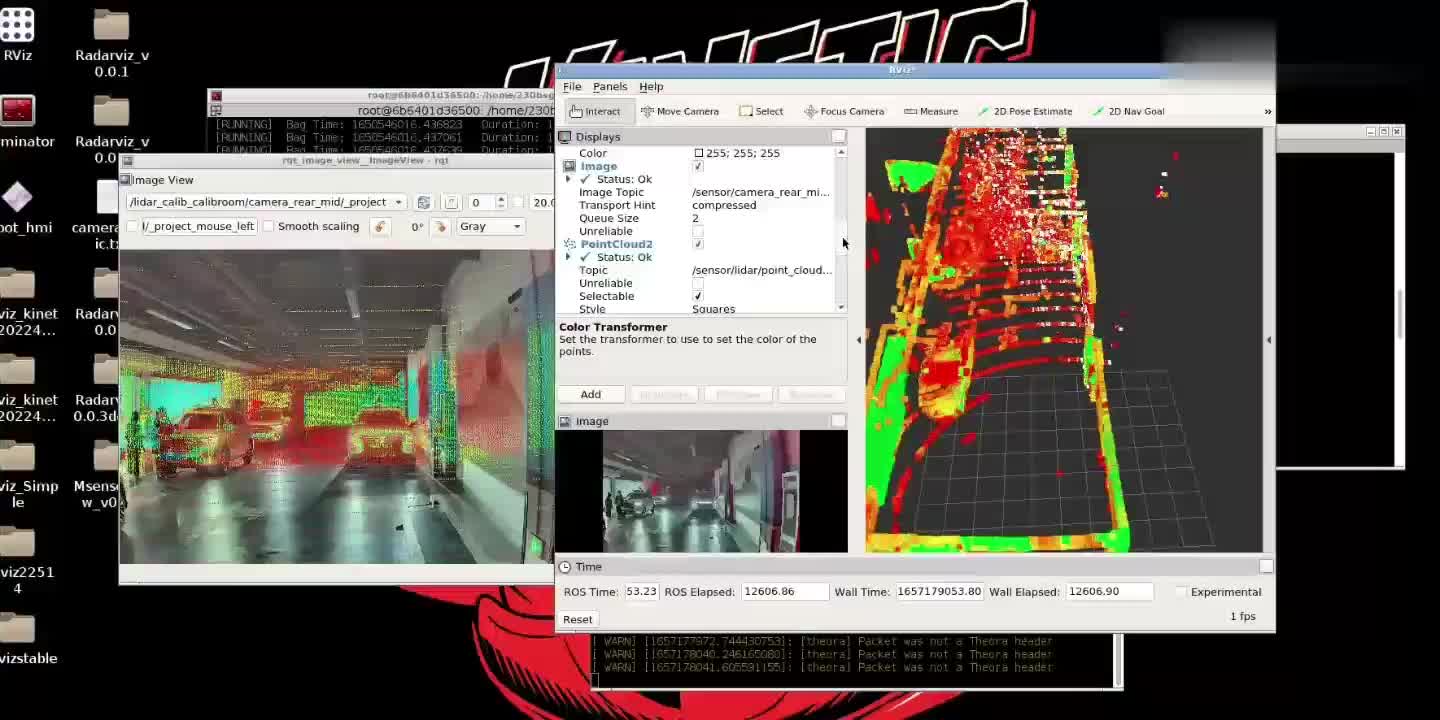This screenshot has width=1440, height=720.
Task: Float or close the Time panel
Action: tap(1266, 567)
